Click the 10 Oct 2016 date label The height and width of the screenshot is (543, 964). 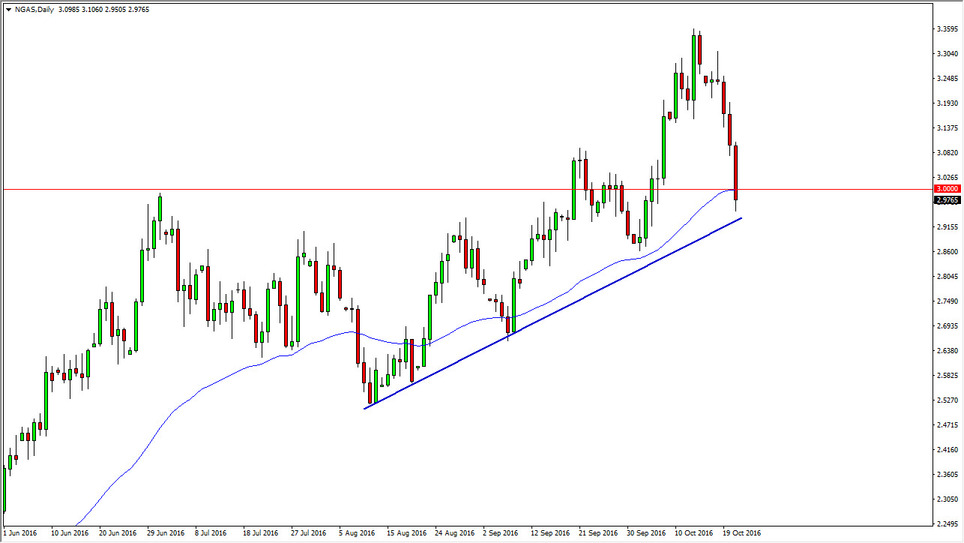pyautogui.click(x=694, y=533)
